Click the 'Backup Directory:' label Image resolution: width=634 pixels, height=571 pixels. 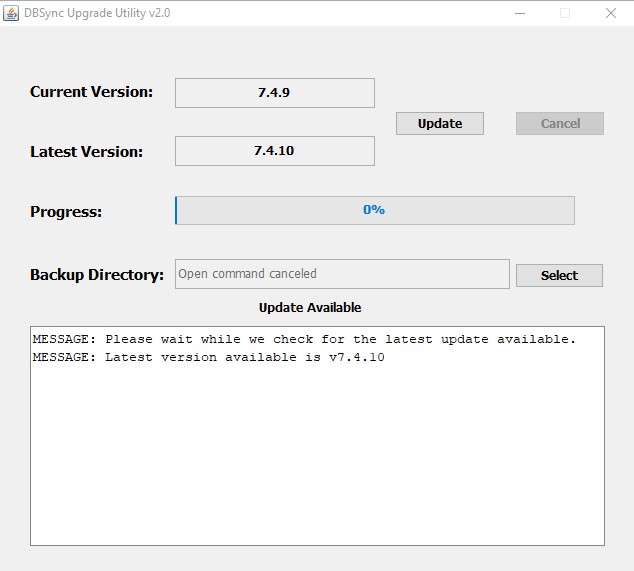97,275
